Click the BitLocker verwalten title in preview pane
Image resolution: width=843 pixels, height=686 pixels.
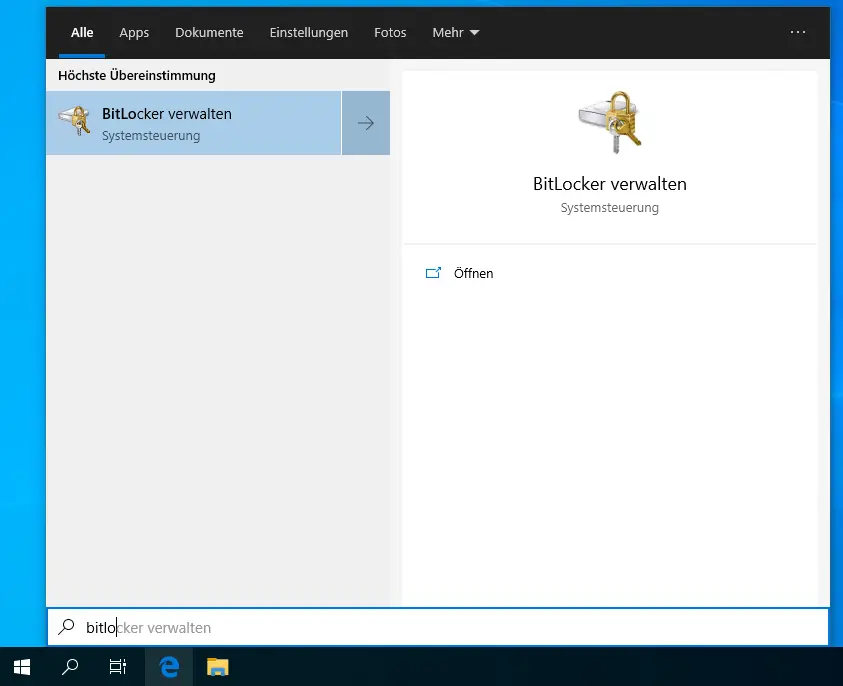pyautogui.click(x=610, y=184)
